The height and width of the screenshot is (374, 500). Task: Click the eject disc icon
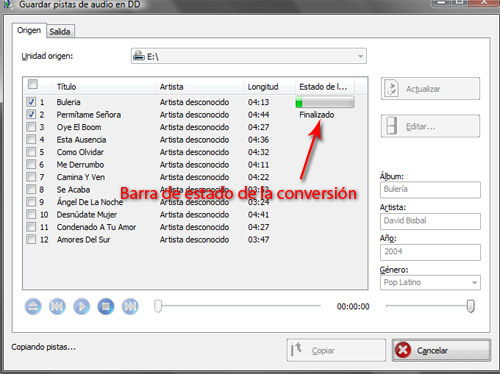[33, 306]
